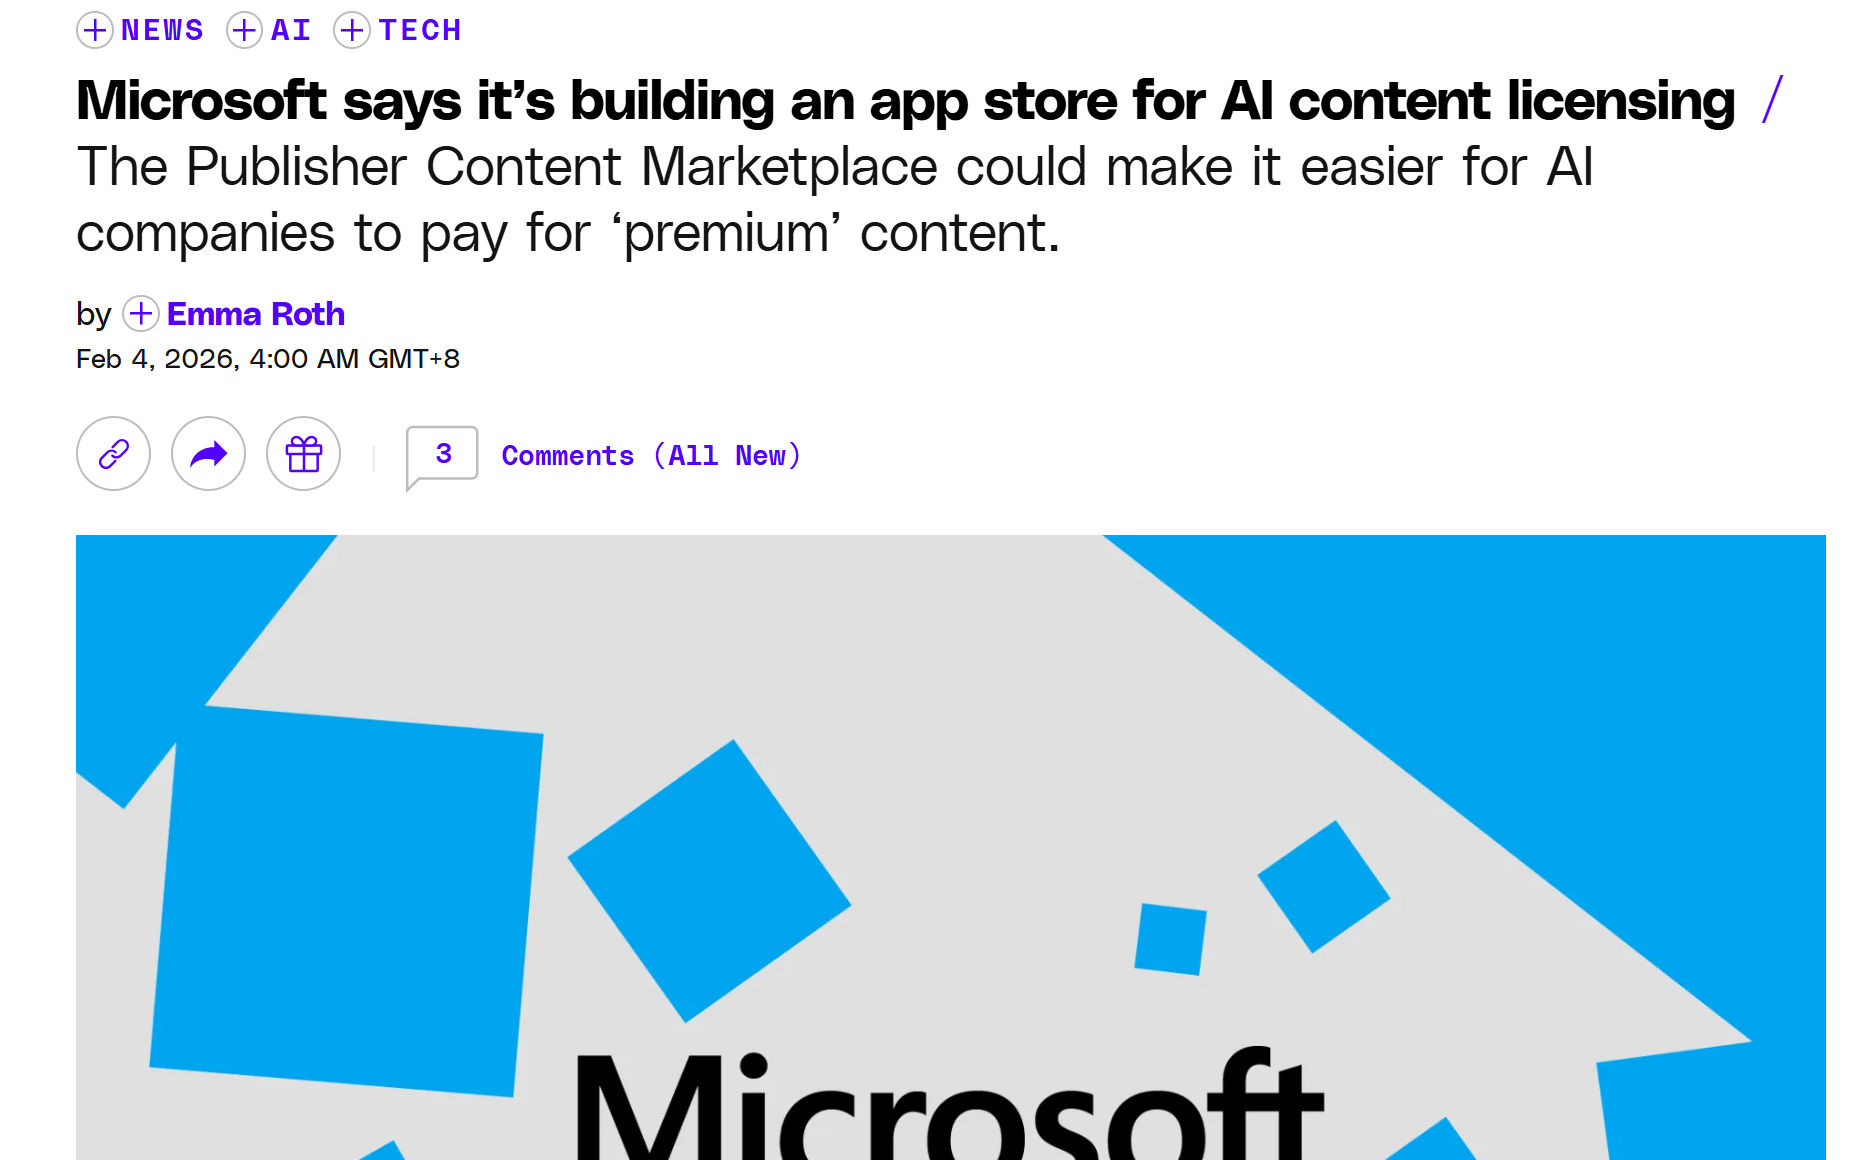1865x1160 pixels.
Task: Click the share arrow icon
Action: tap(208, 454)
